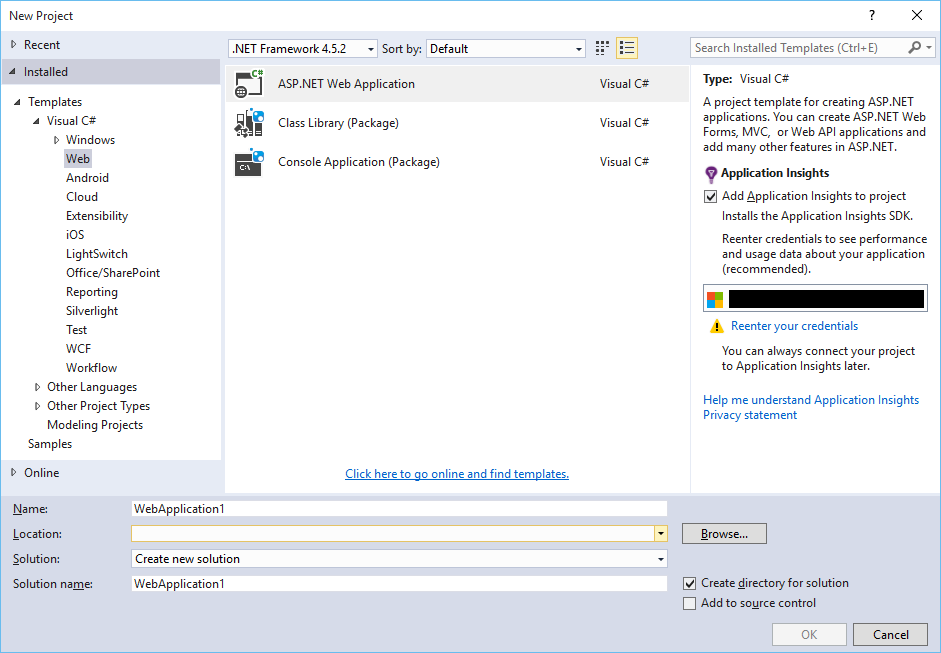941x653 pixels.
Task: Click the go online and find templates link
Action: click(x=457, y=474)
